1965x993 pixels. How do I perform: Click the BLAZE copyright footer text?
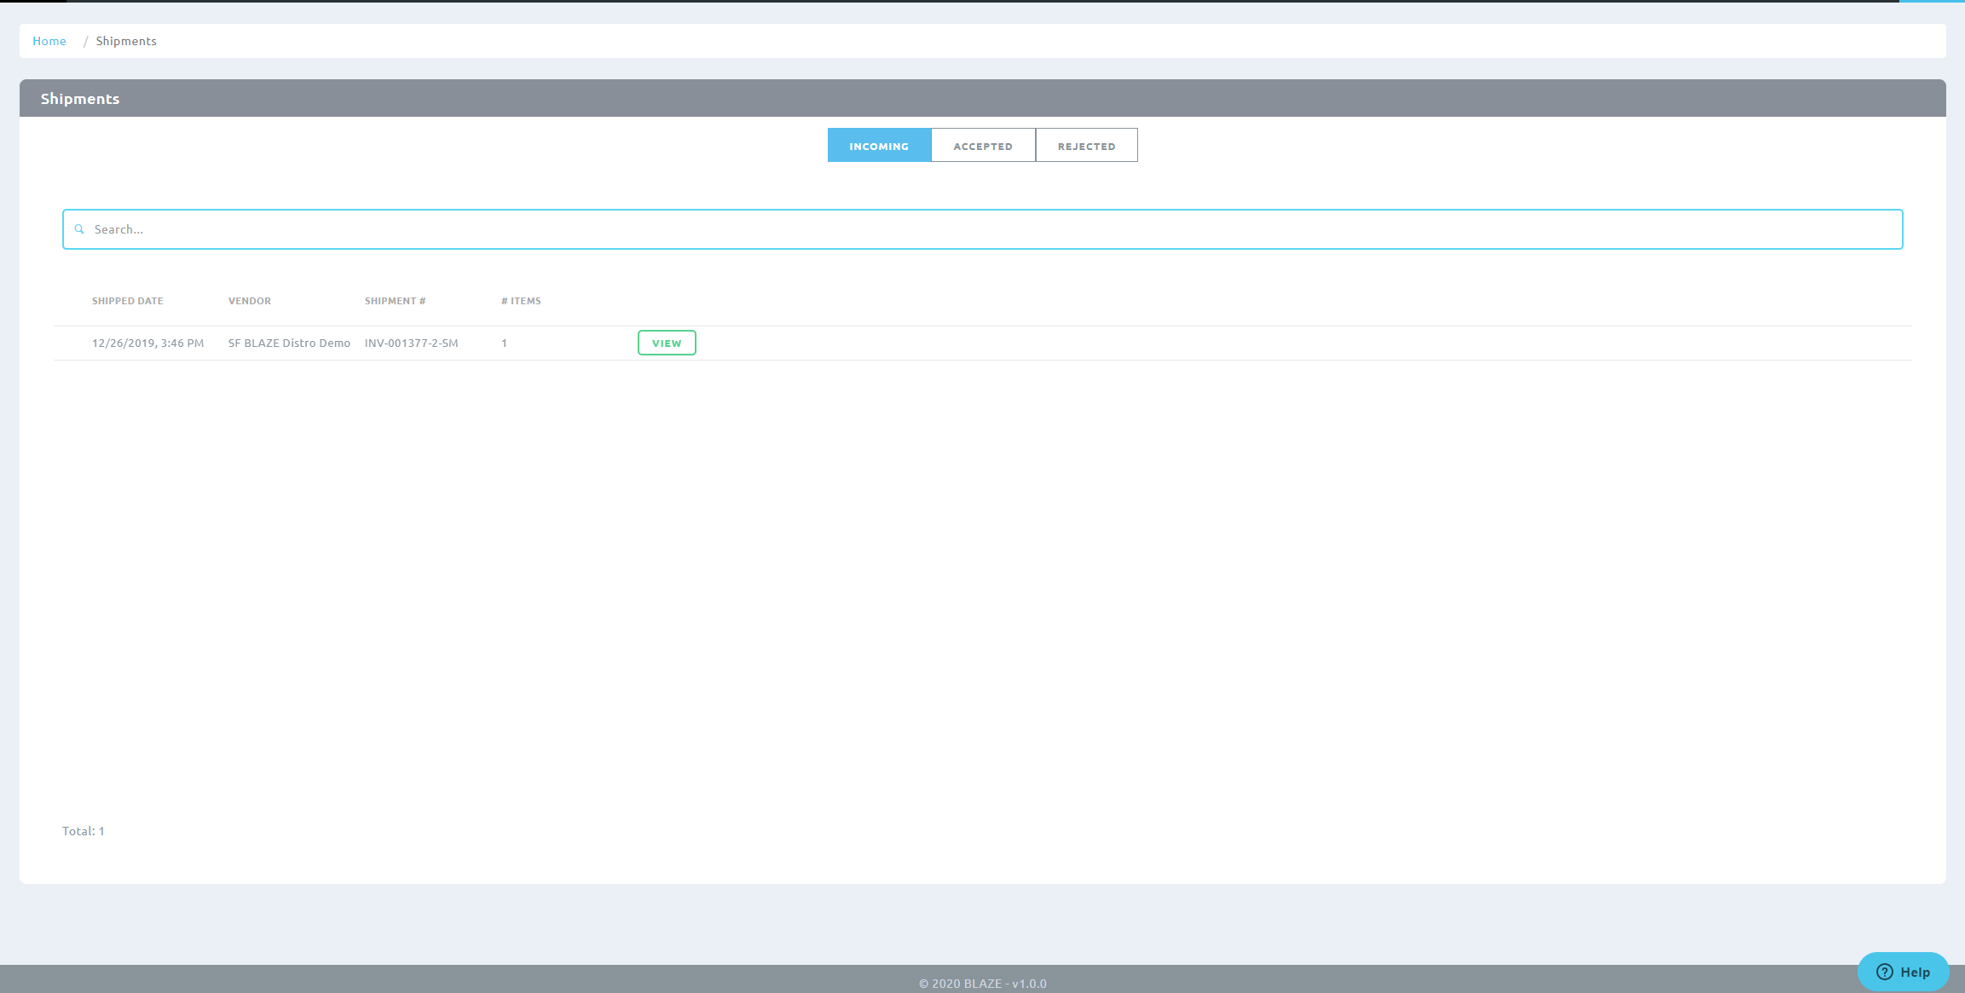coord(982,983)
